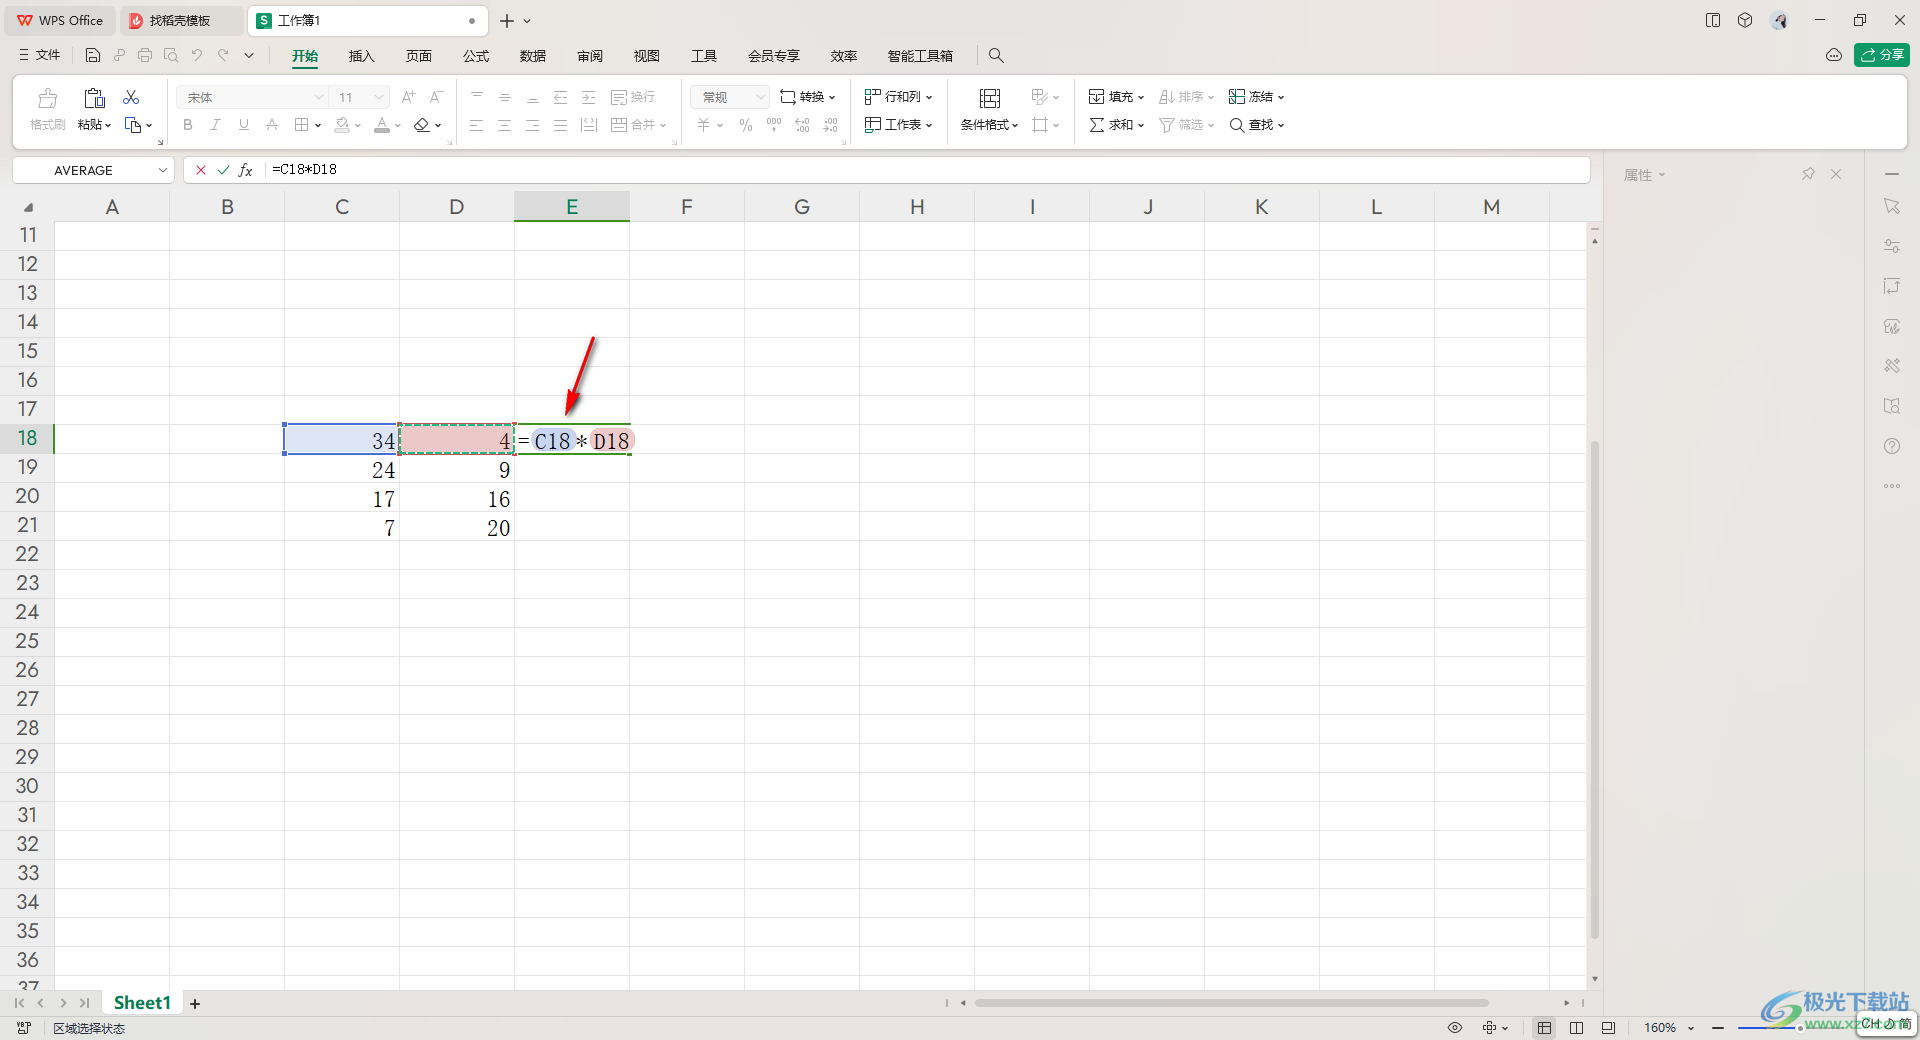Select cell D20 containing 16
Viewport: 1920px width, 1040px height.
[457, 499]
